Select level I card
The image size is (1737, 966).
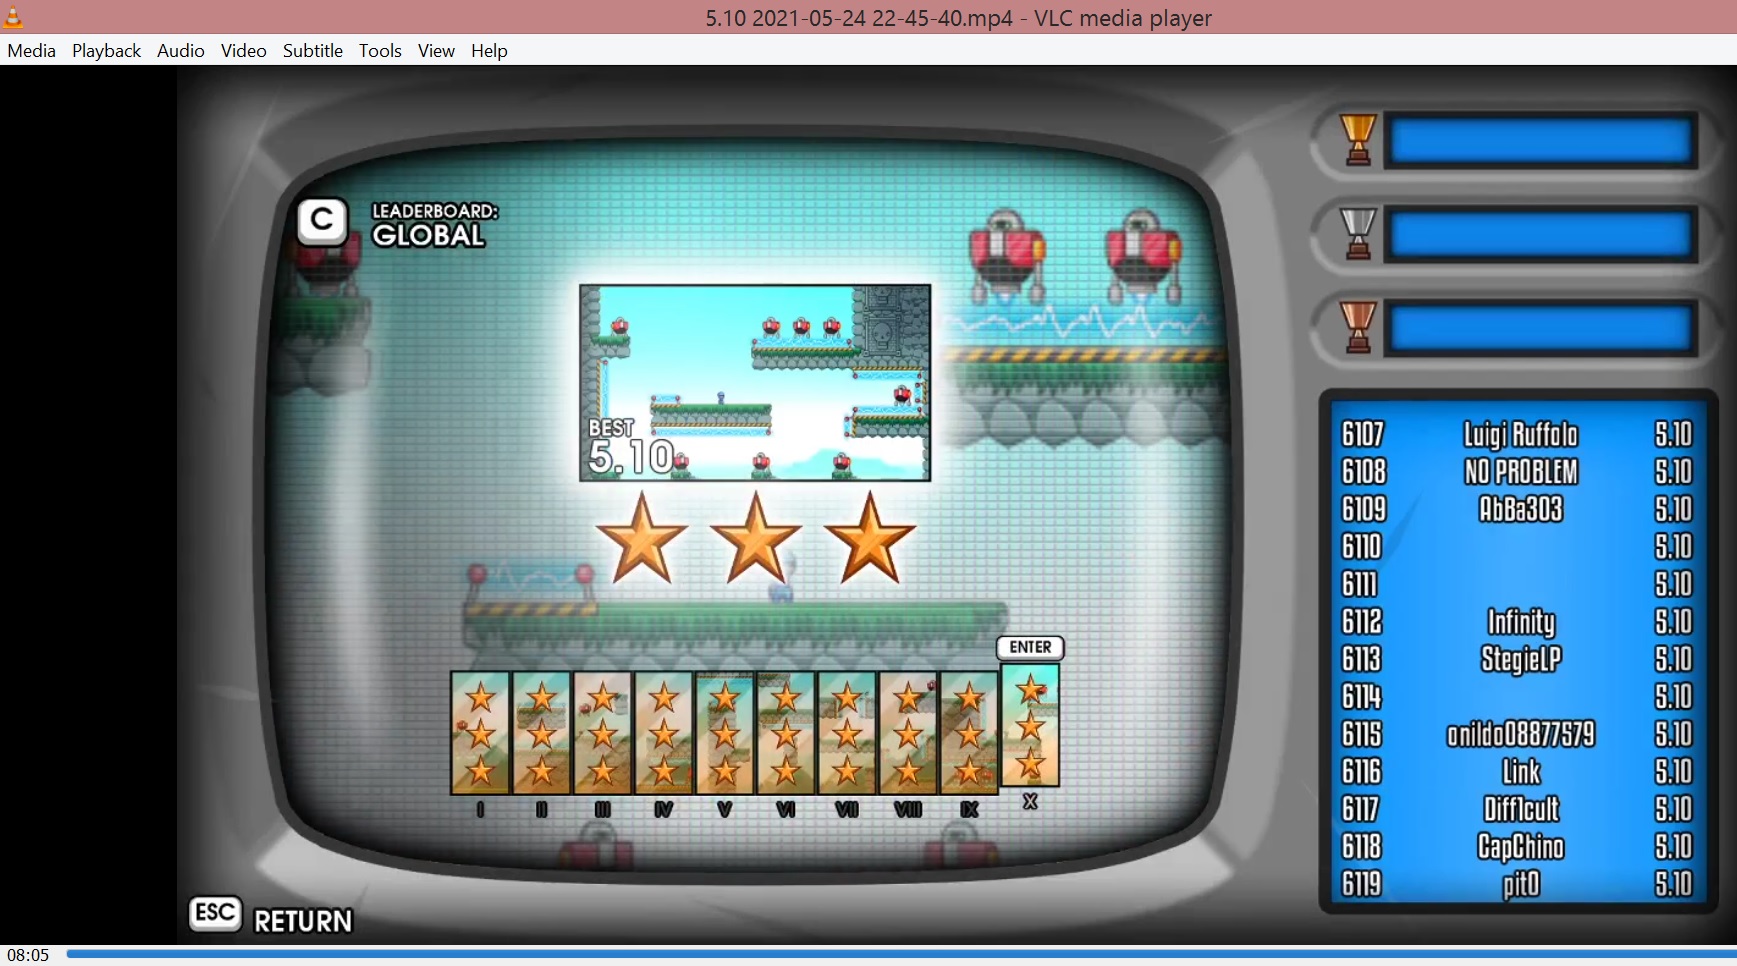tap(480, 733)
